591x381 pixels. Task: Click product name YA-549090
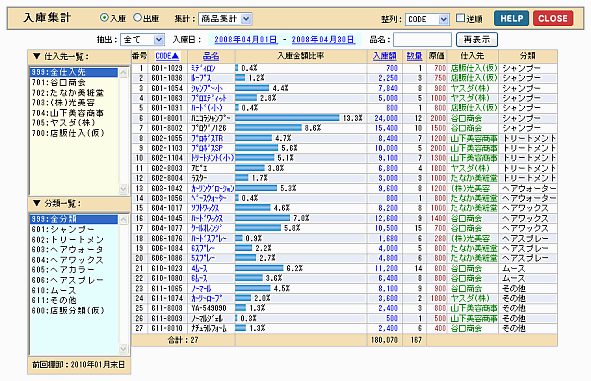[x=208, y=308]
